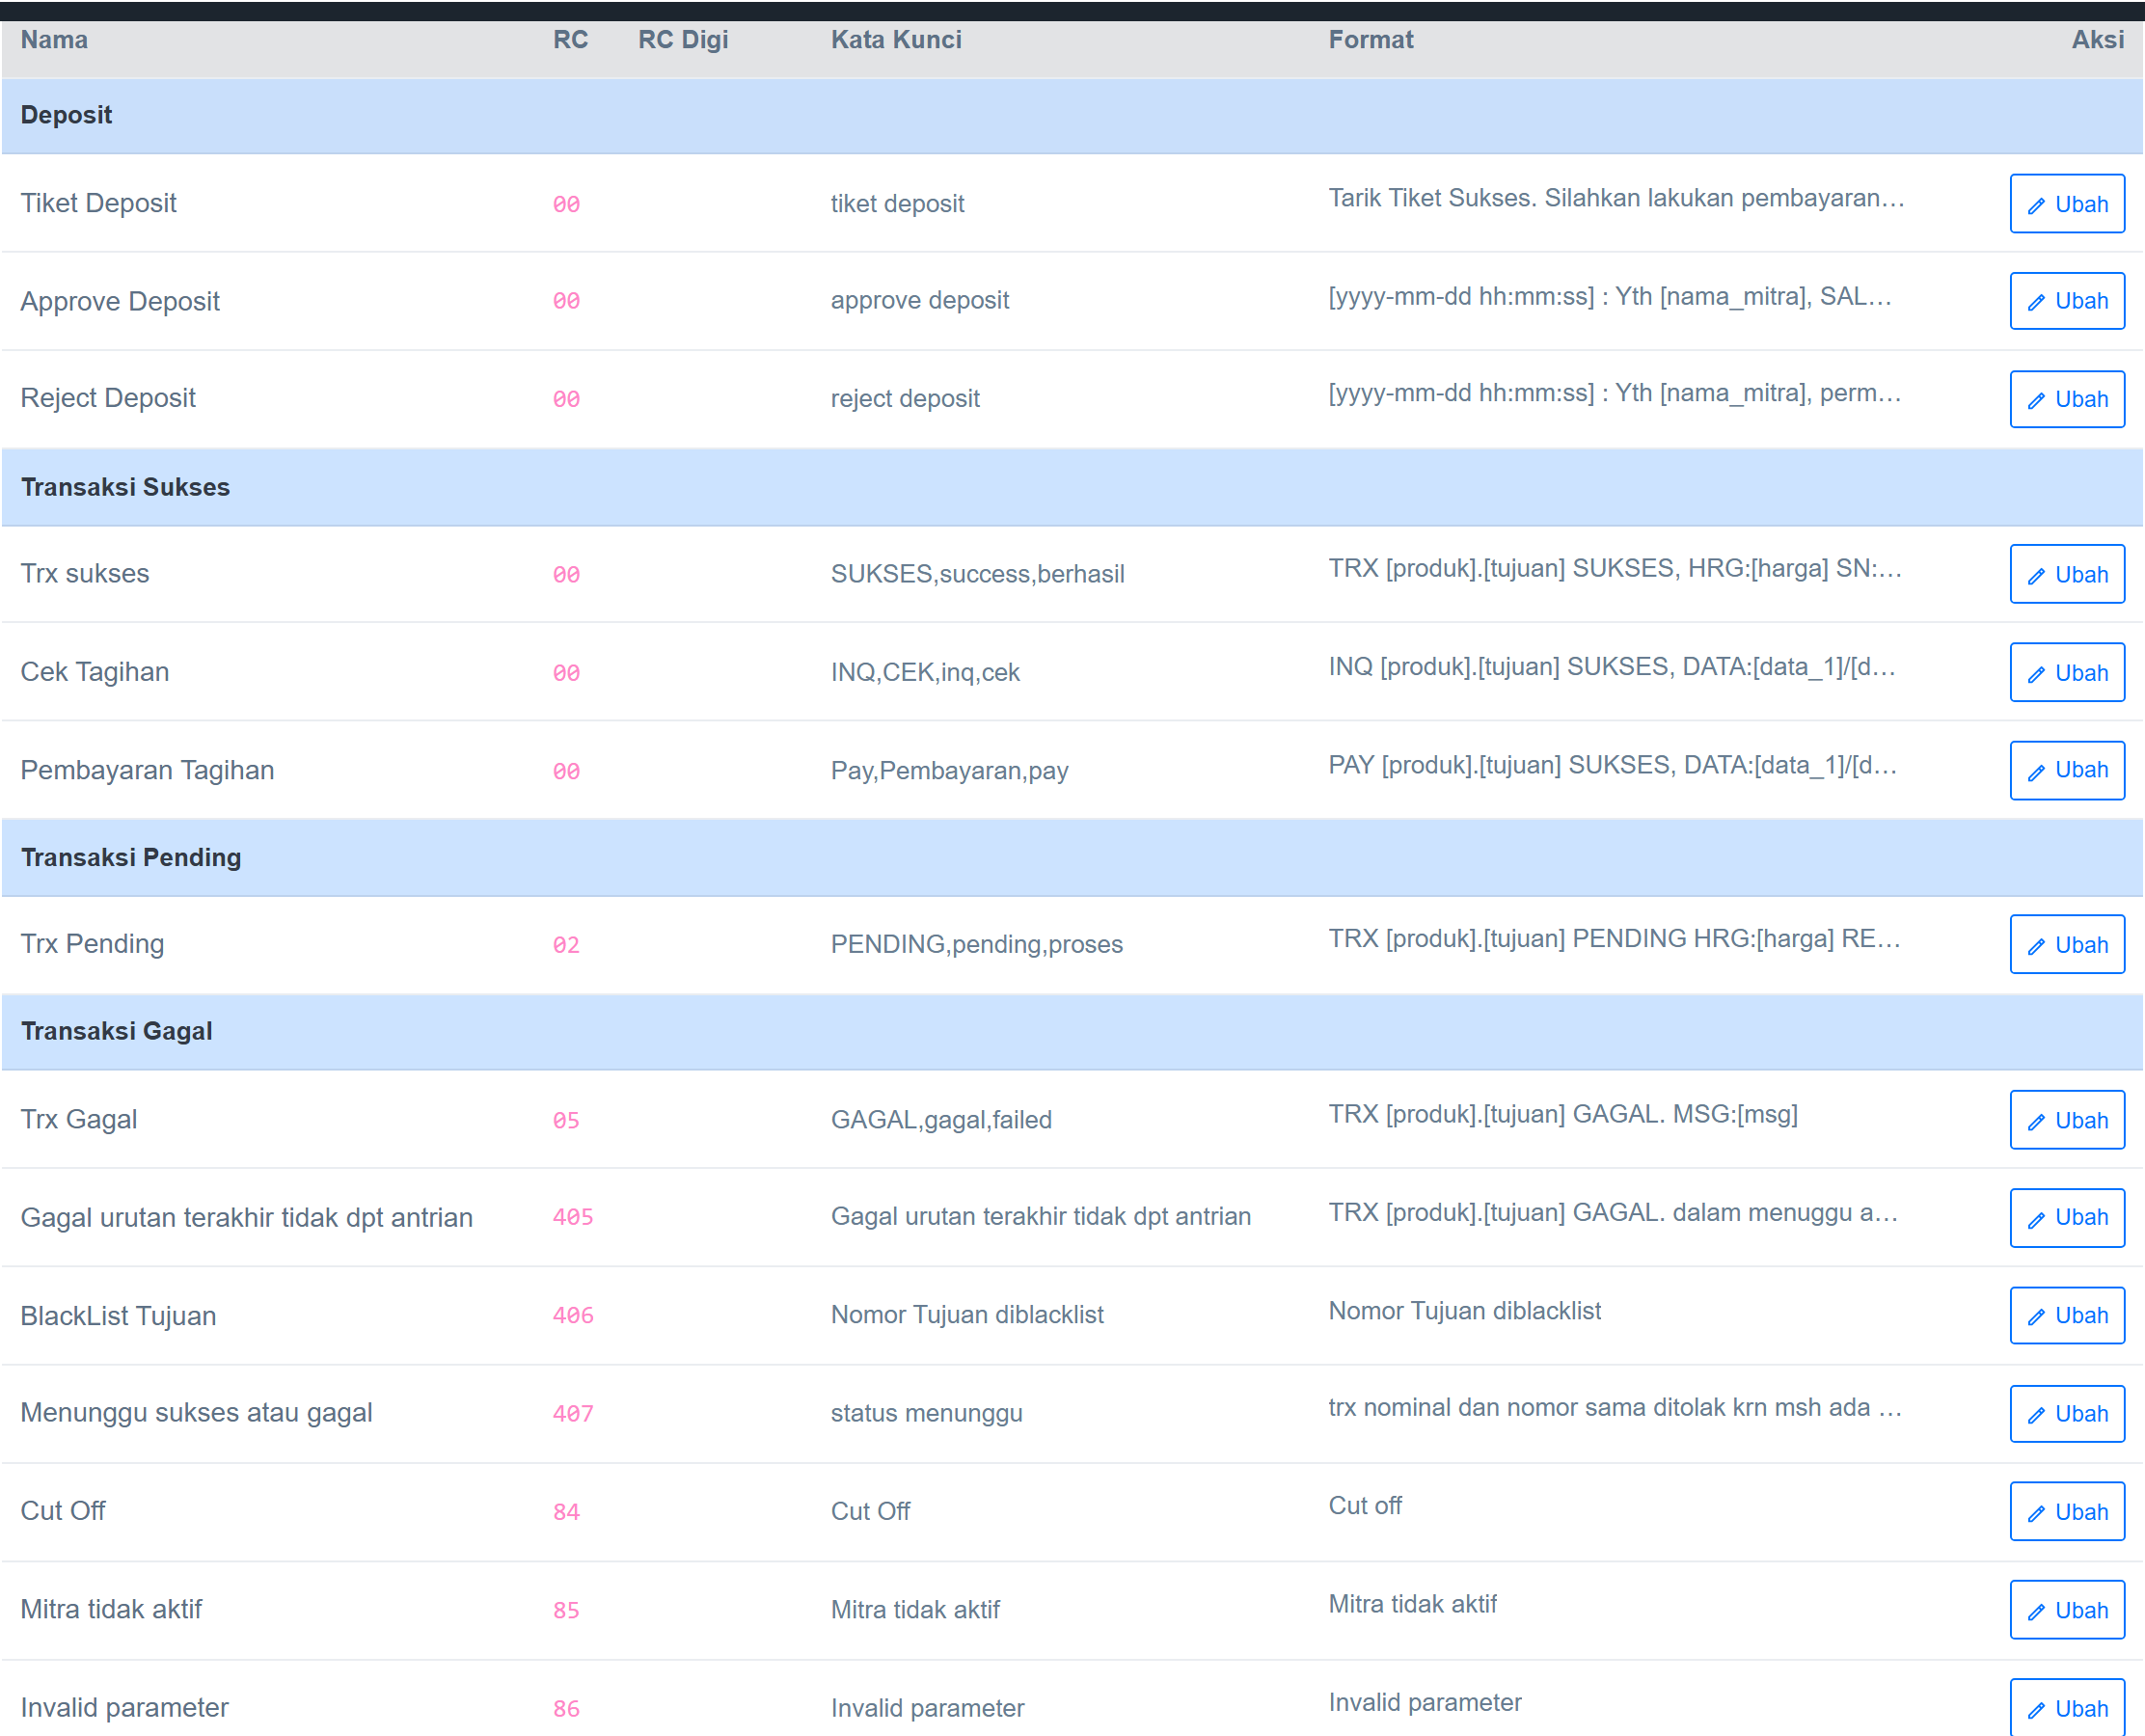Click the name Tiket Deposit

[98, 204]
